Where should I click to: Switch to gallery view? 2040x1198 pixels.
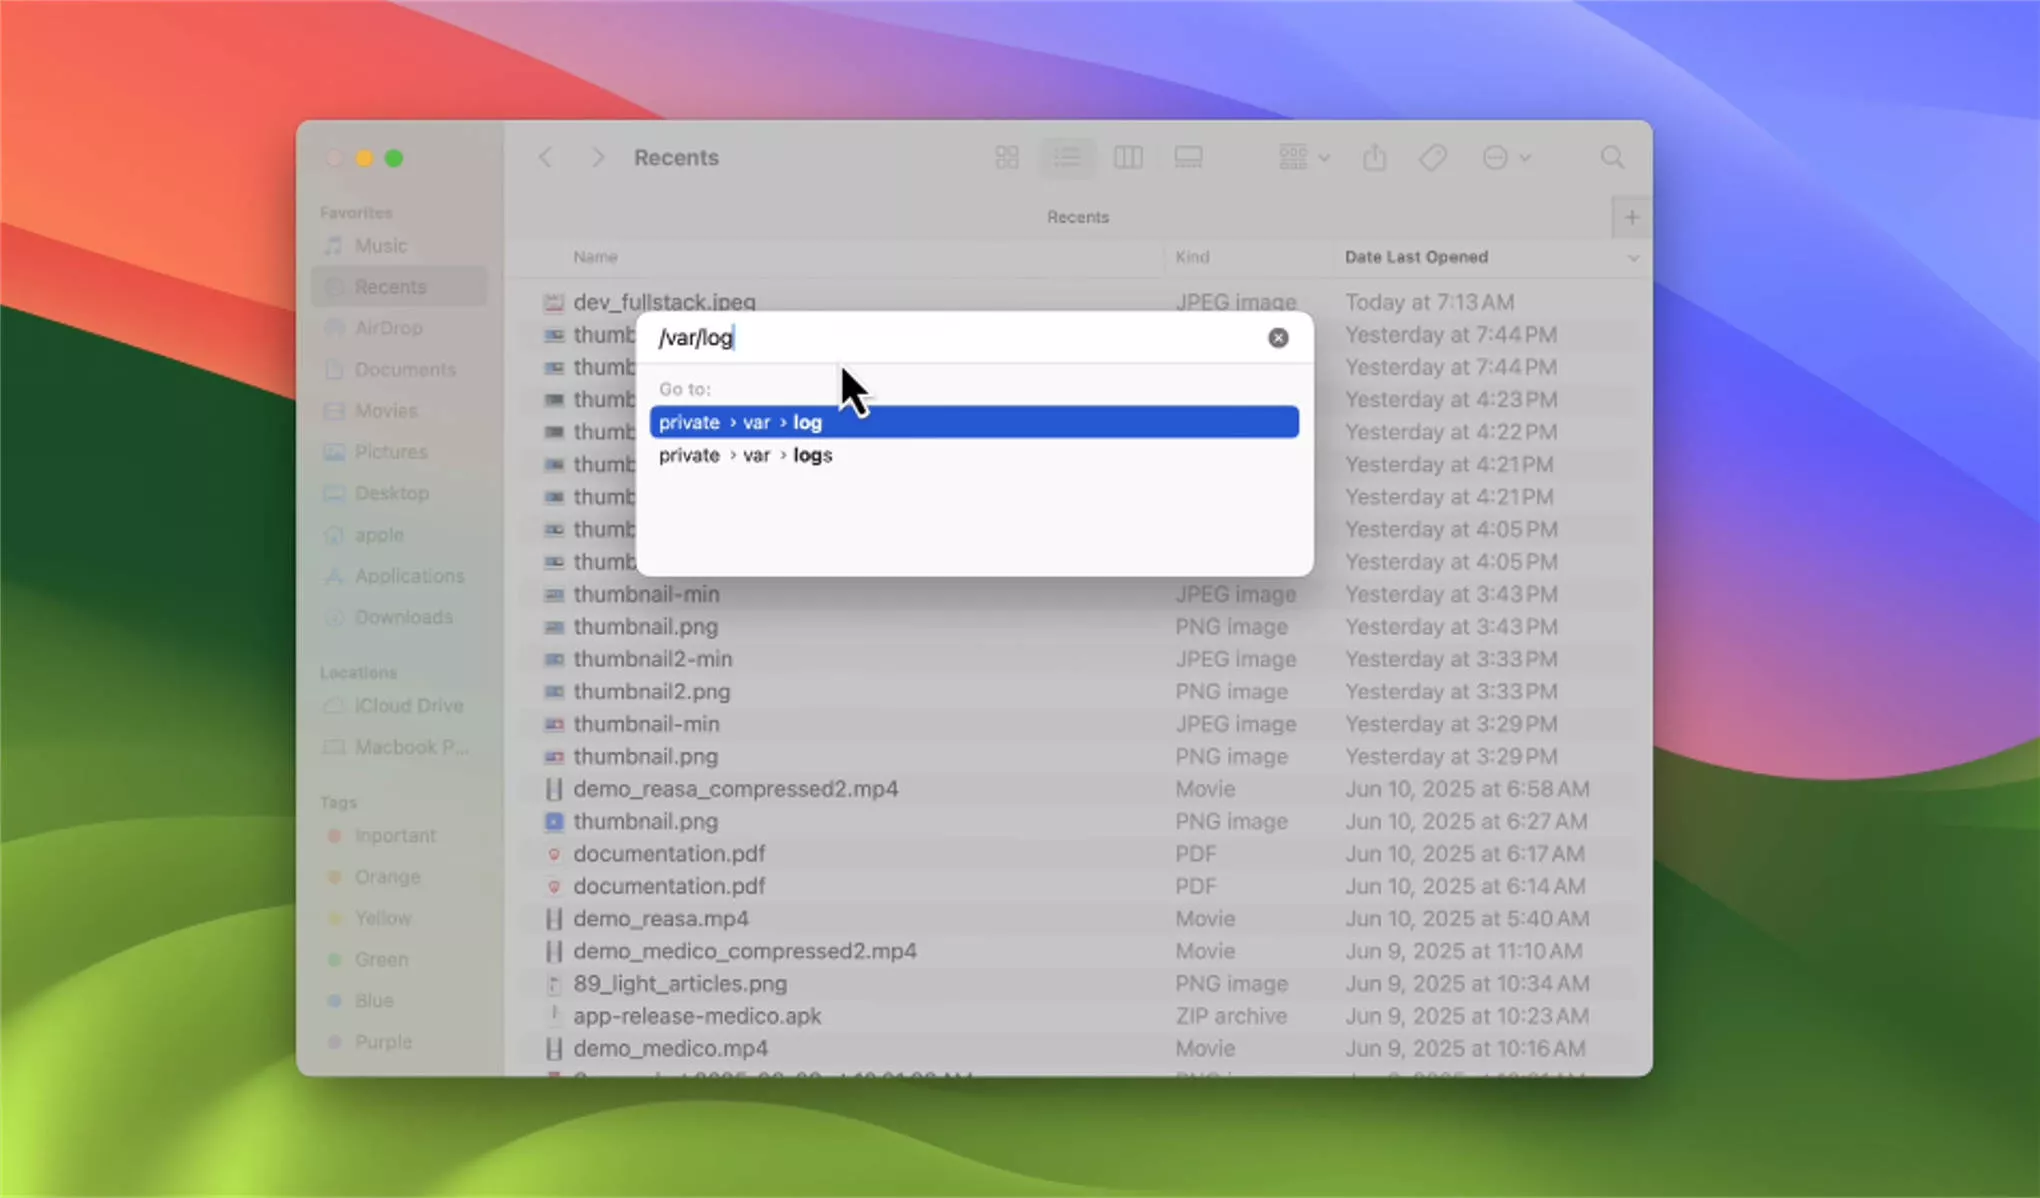[x=1188, y=157]
